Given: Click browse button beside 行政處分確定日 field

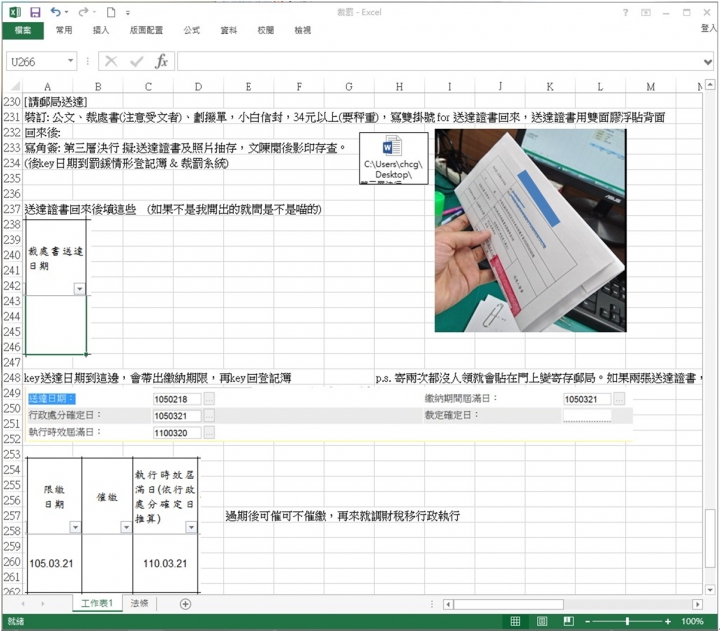Looking at the screenshot, I should click(209, 416).
